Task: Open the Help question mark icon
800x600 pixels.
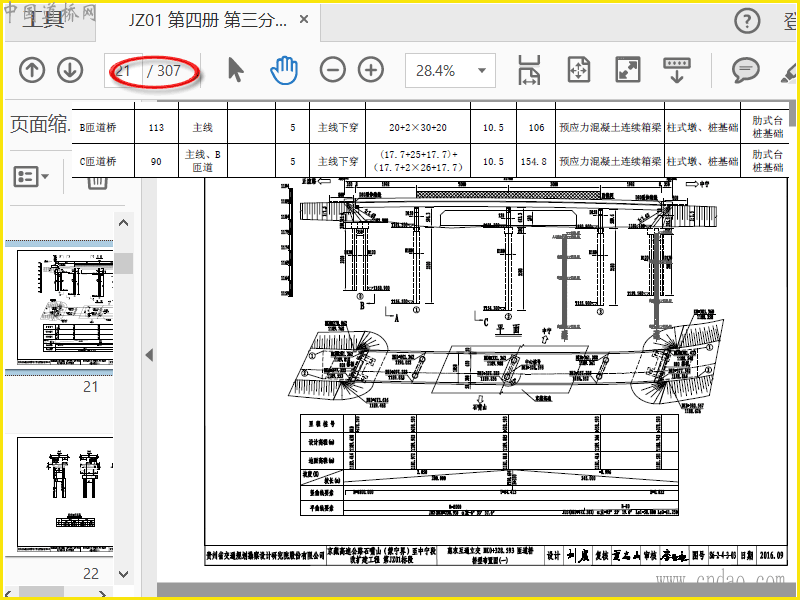Action: 747,20
